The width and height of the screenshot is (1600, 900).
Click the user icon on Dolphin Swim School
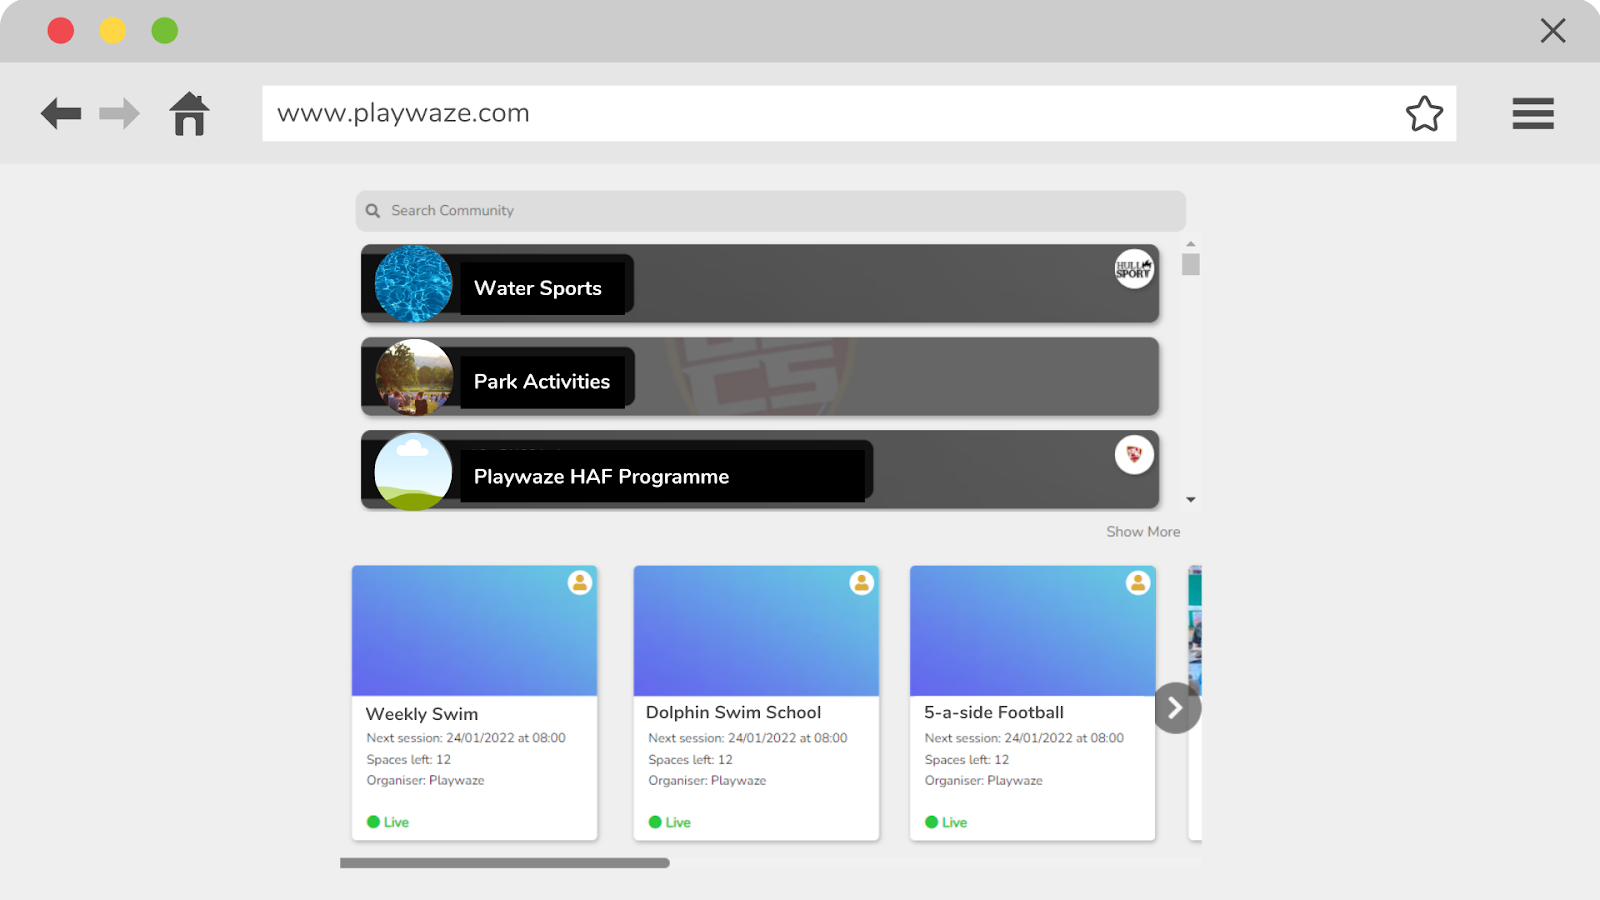pyautogui.click(x=862, y=583)
